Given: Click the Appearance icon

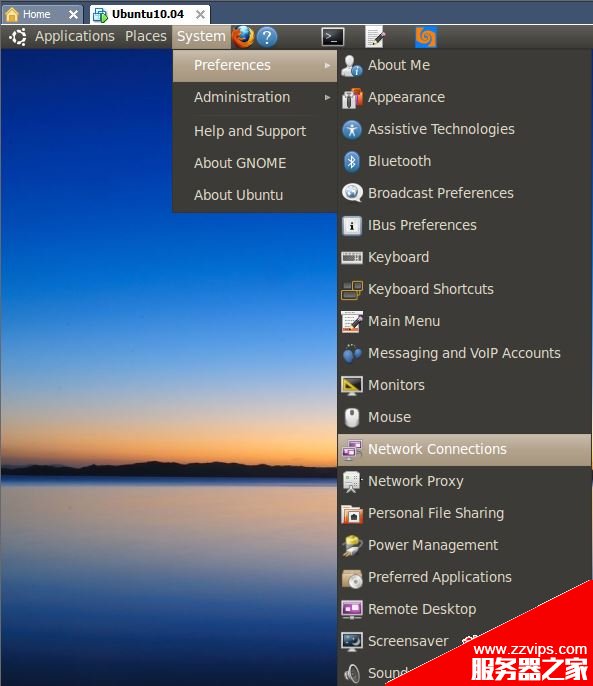Looking at the screenshot, I should tap(352, 98).
